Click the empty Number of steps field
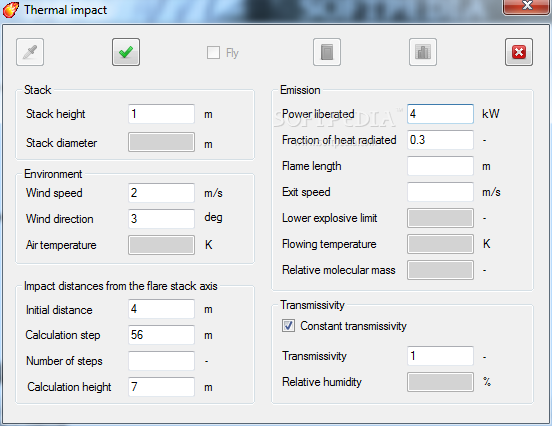The width and height of the screenshot is (552, 426). point(162,361)
